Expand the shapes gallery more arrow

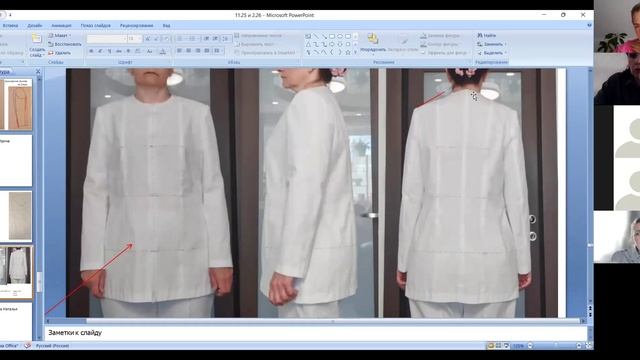[x=355, y=52]
